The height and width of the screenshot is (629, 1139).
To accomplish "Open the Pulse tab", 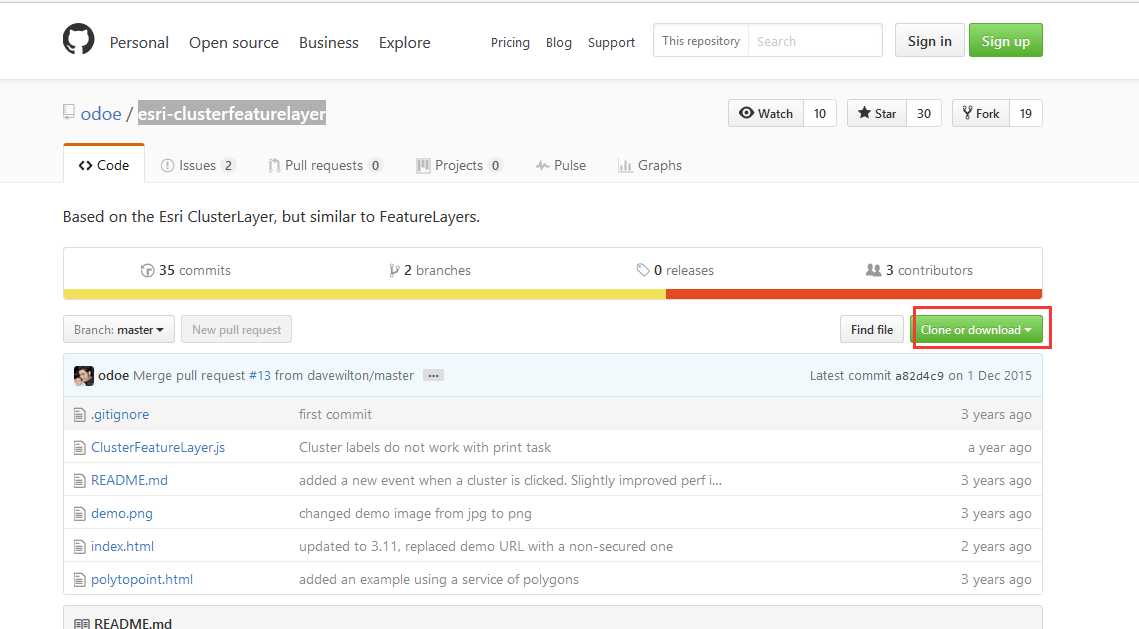I will pyautogui.click(x=561, y=165).
